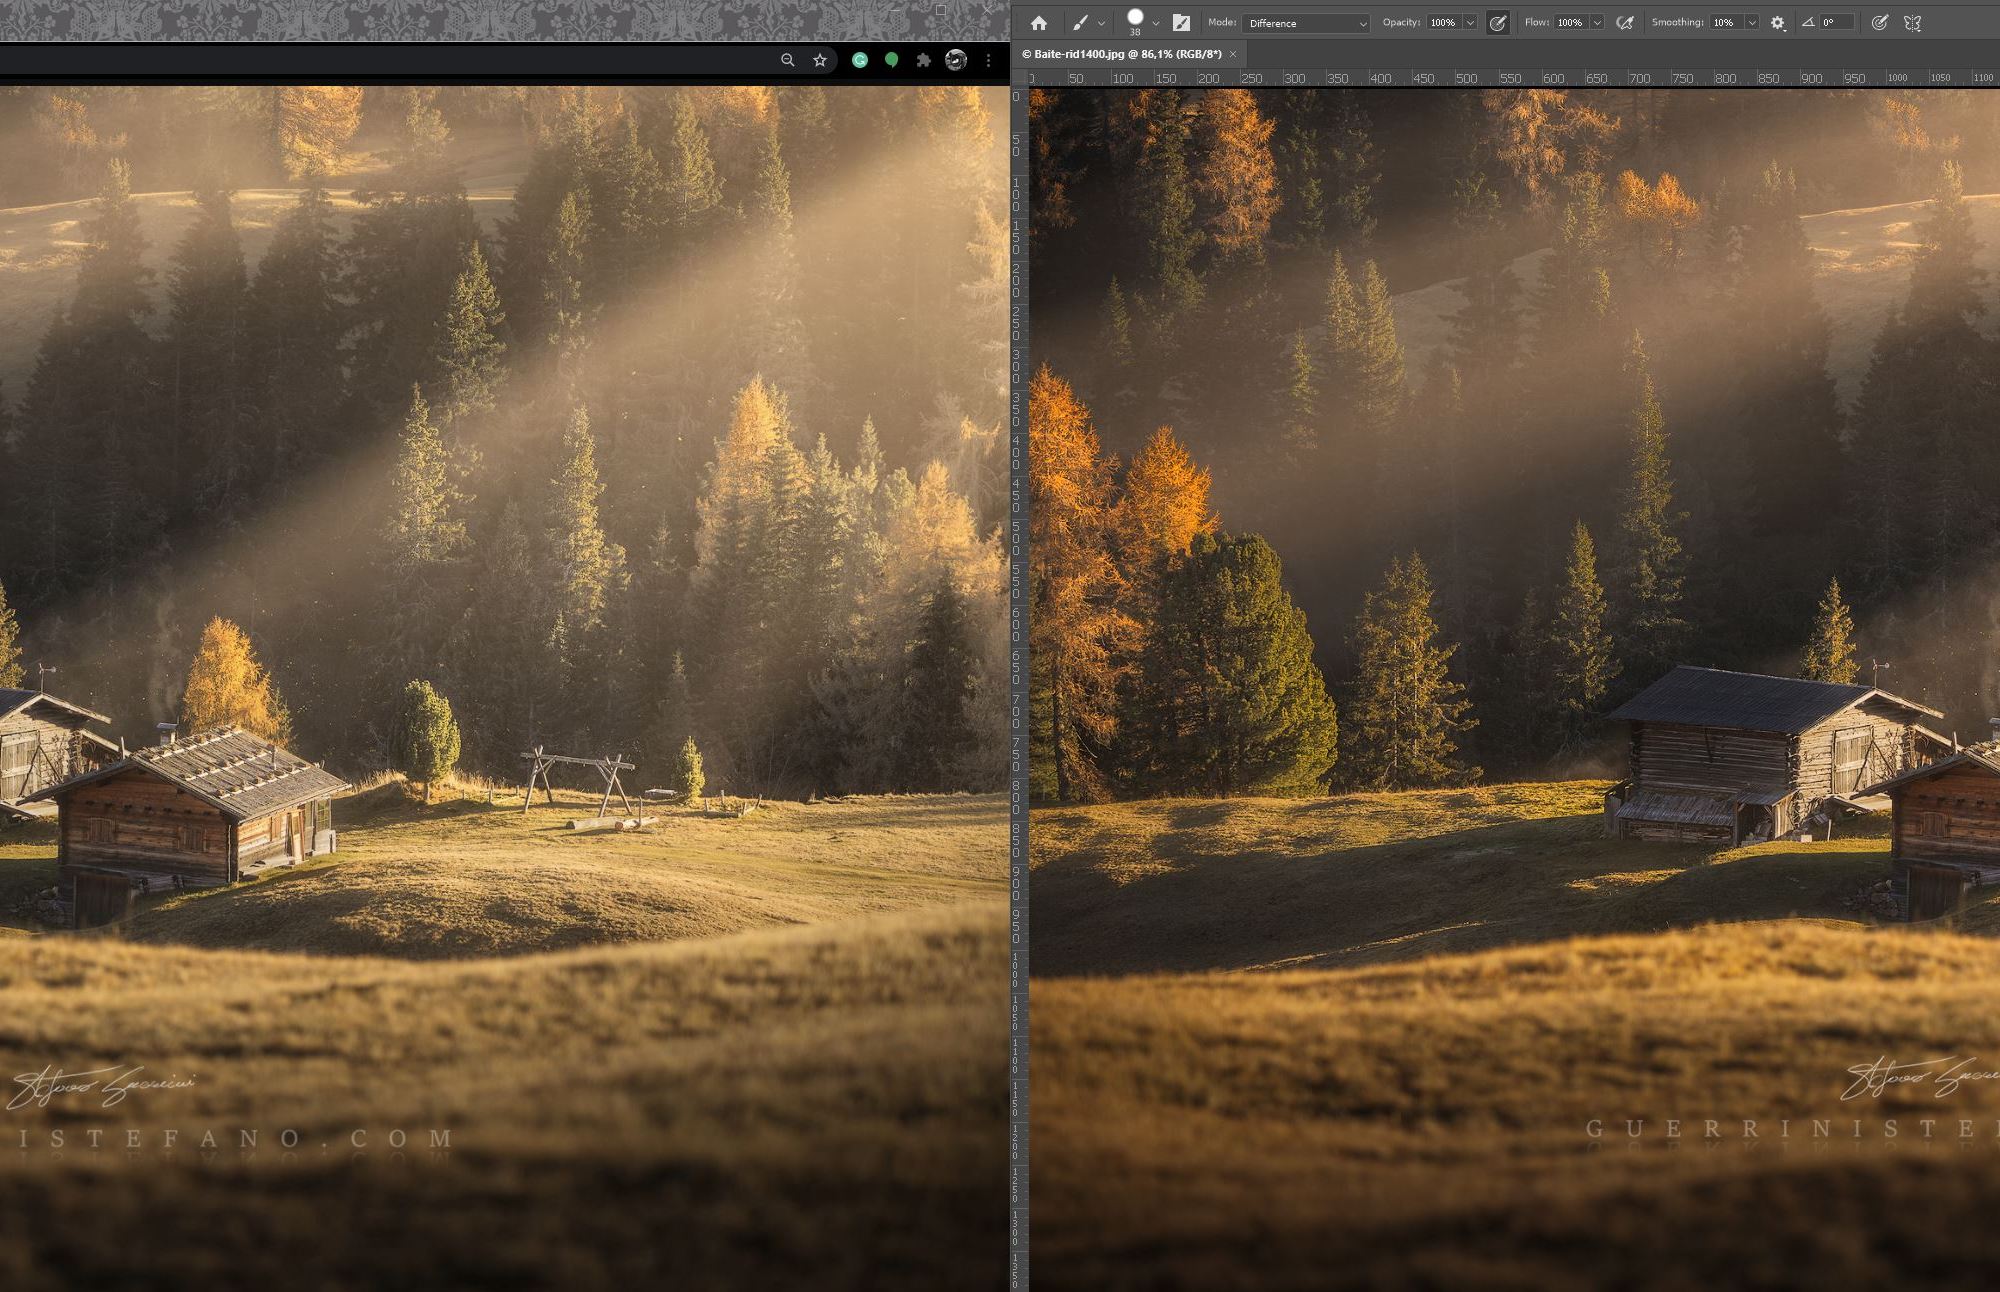The height and width of the screenshot is (1292, 2000).
Task: Enable airbrush-style build-up effects
Action: coord(1625,23)
